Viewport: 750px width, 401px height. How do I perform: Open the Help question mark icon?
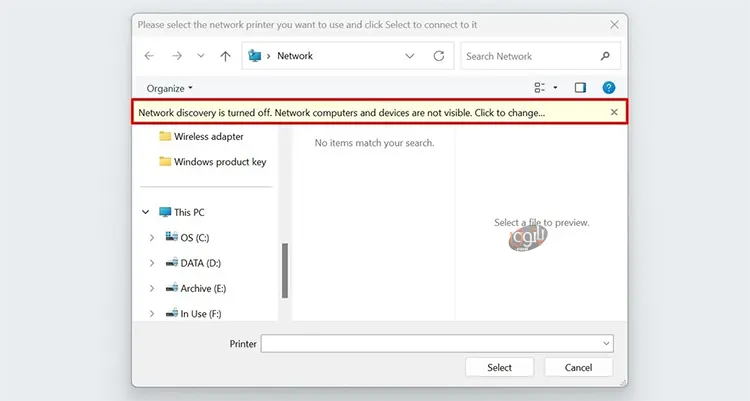coord(609,88)
